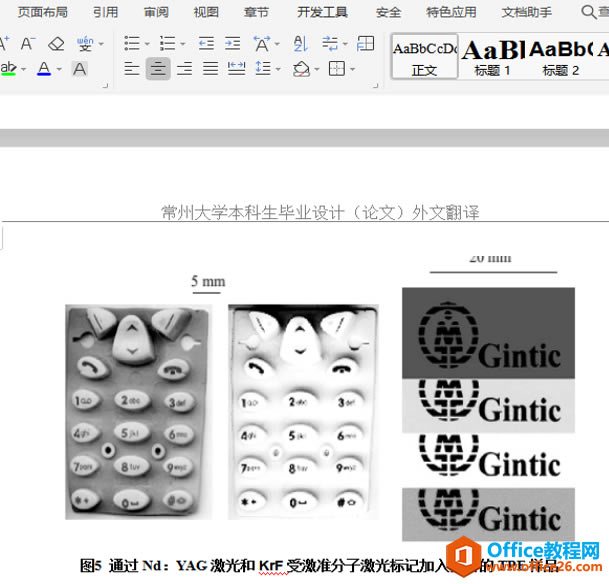609x584 pixels.
Task: Click the decrease indent icon
Action: click(206, 43)
